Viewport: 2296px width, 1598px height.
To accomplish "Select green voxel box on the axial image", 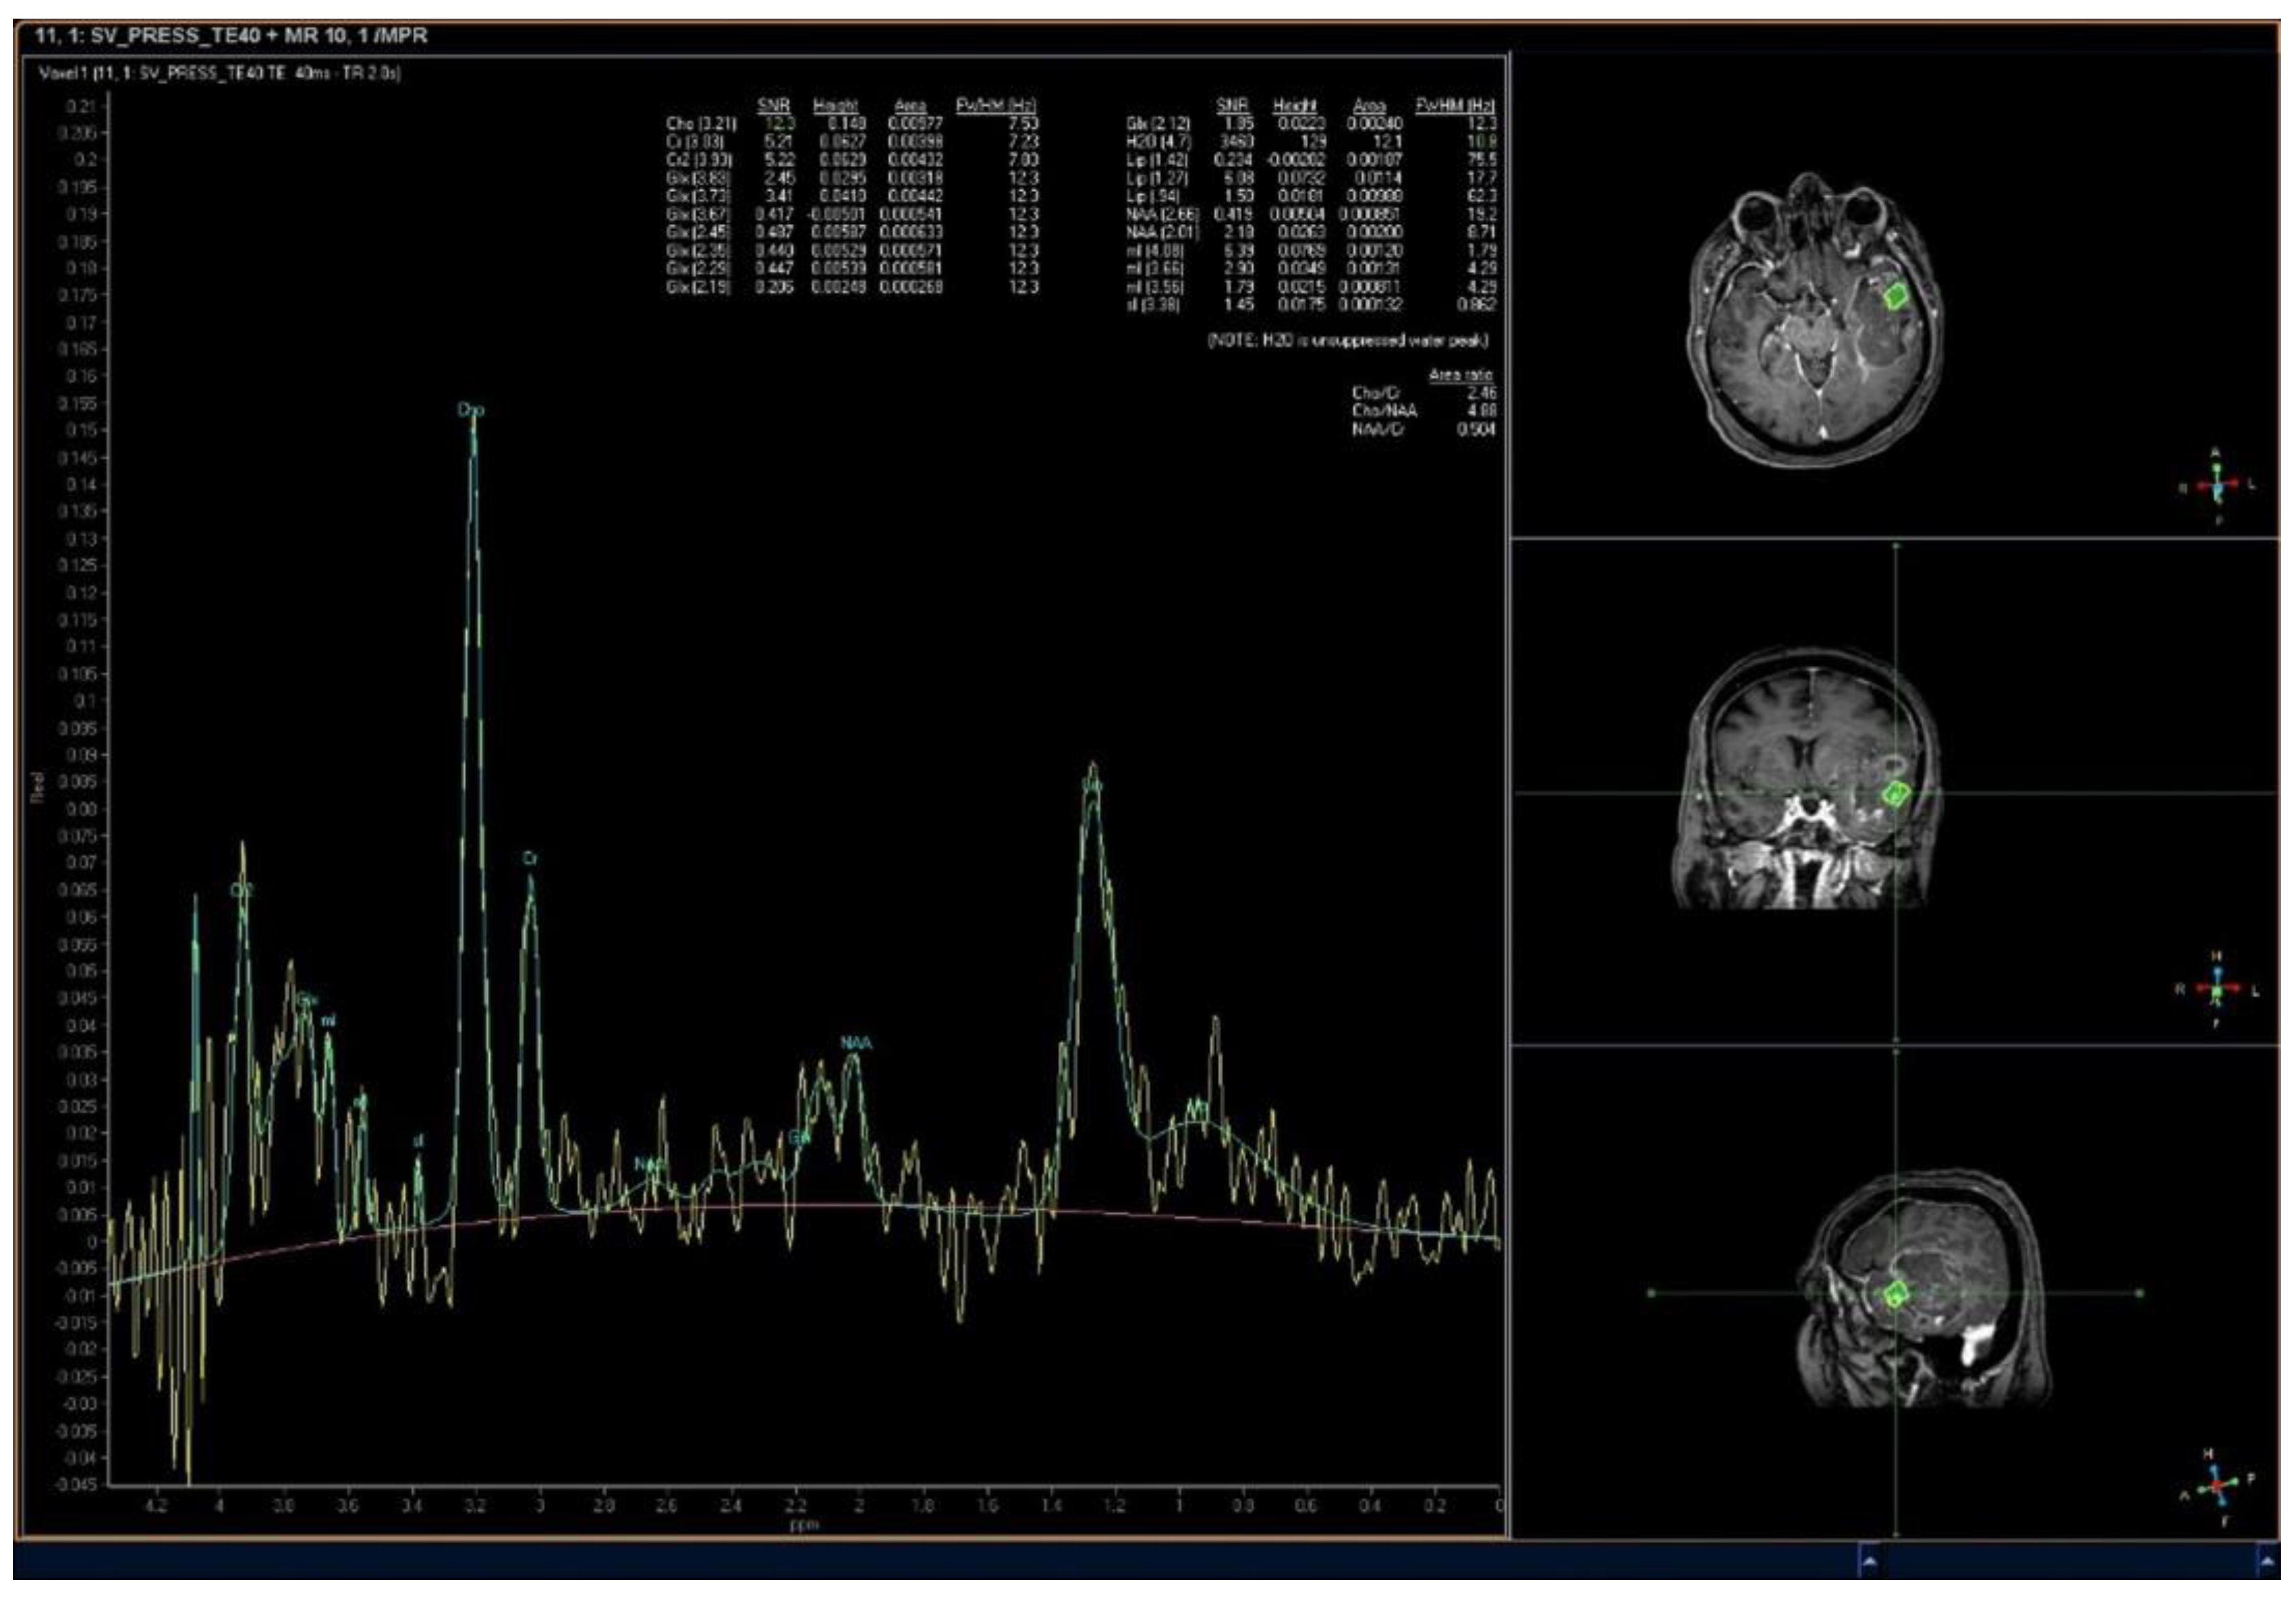I will pos(1895,296).
